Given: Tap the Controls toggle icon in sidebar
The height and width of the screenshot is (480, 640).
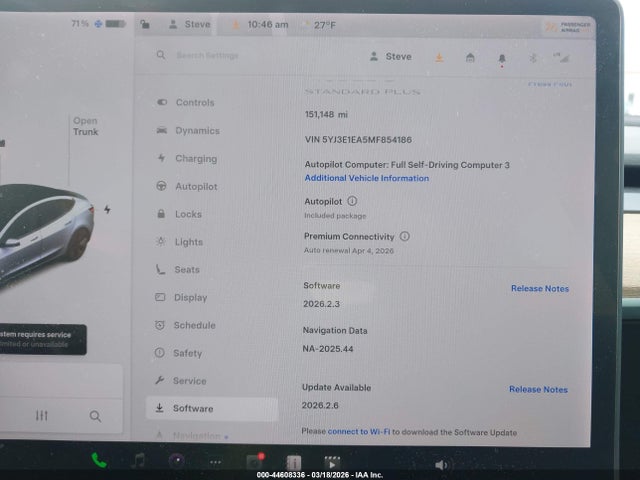Looking at the screenshot, I should tap(162, 102).
